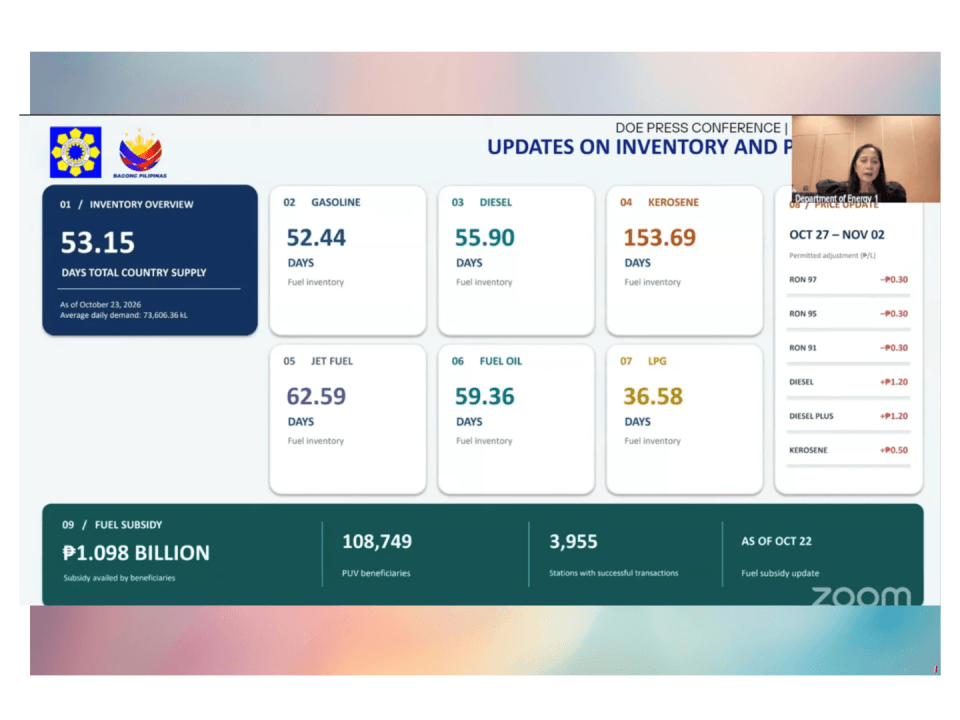Click the 'Permitted adjustment' caption
960x720 pixels.
(x=832, y=255)
